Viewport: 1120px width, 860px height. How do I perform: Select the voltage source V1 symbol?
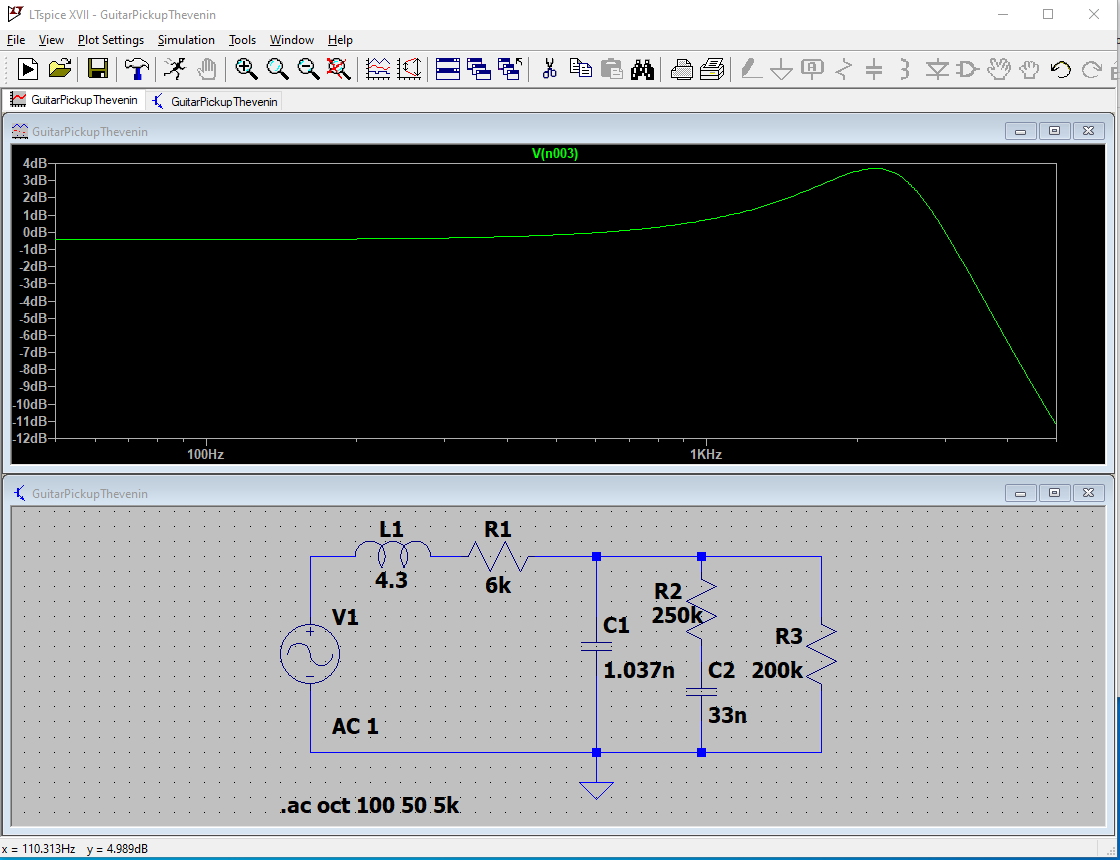(310, 655)
